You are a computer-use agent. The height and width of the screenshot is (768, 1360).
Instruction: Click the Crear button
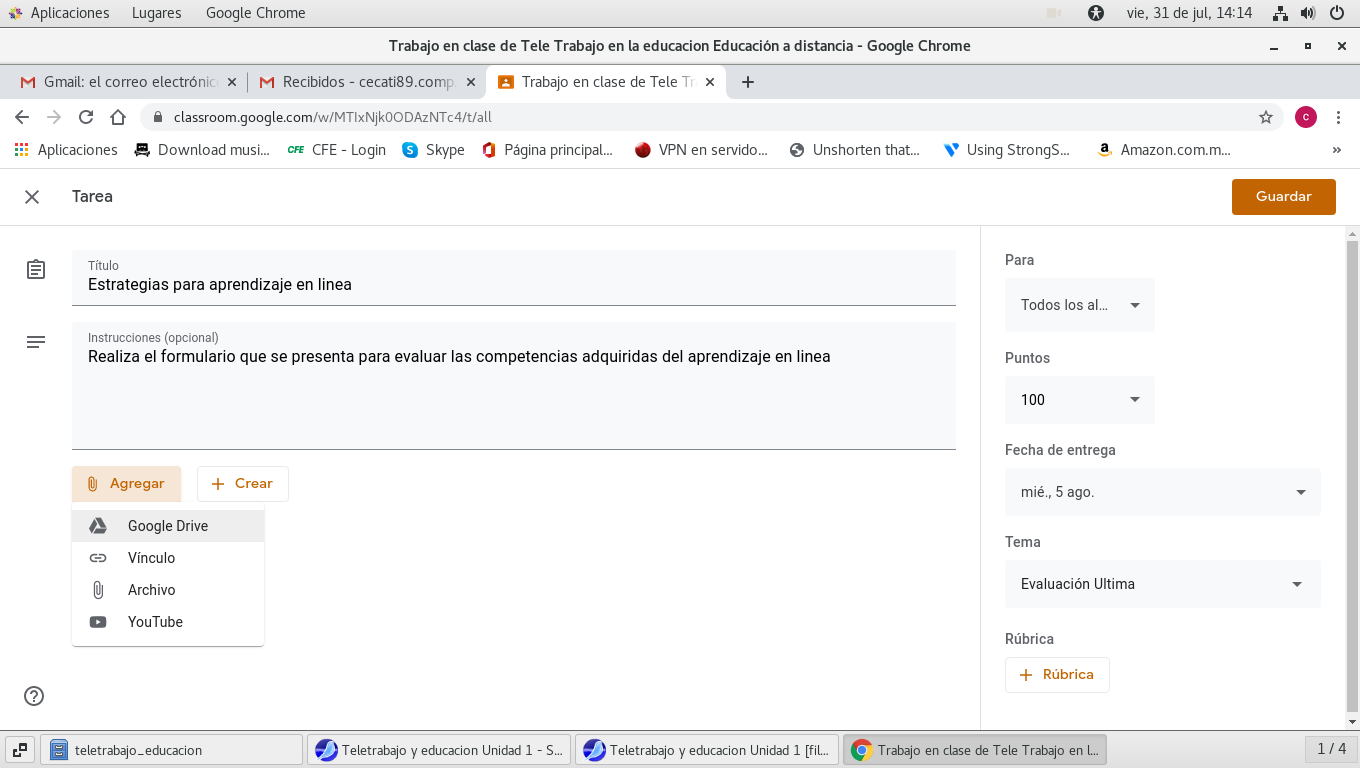(242, 484)
